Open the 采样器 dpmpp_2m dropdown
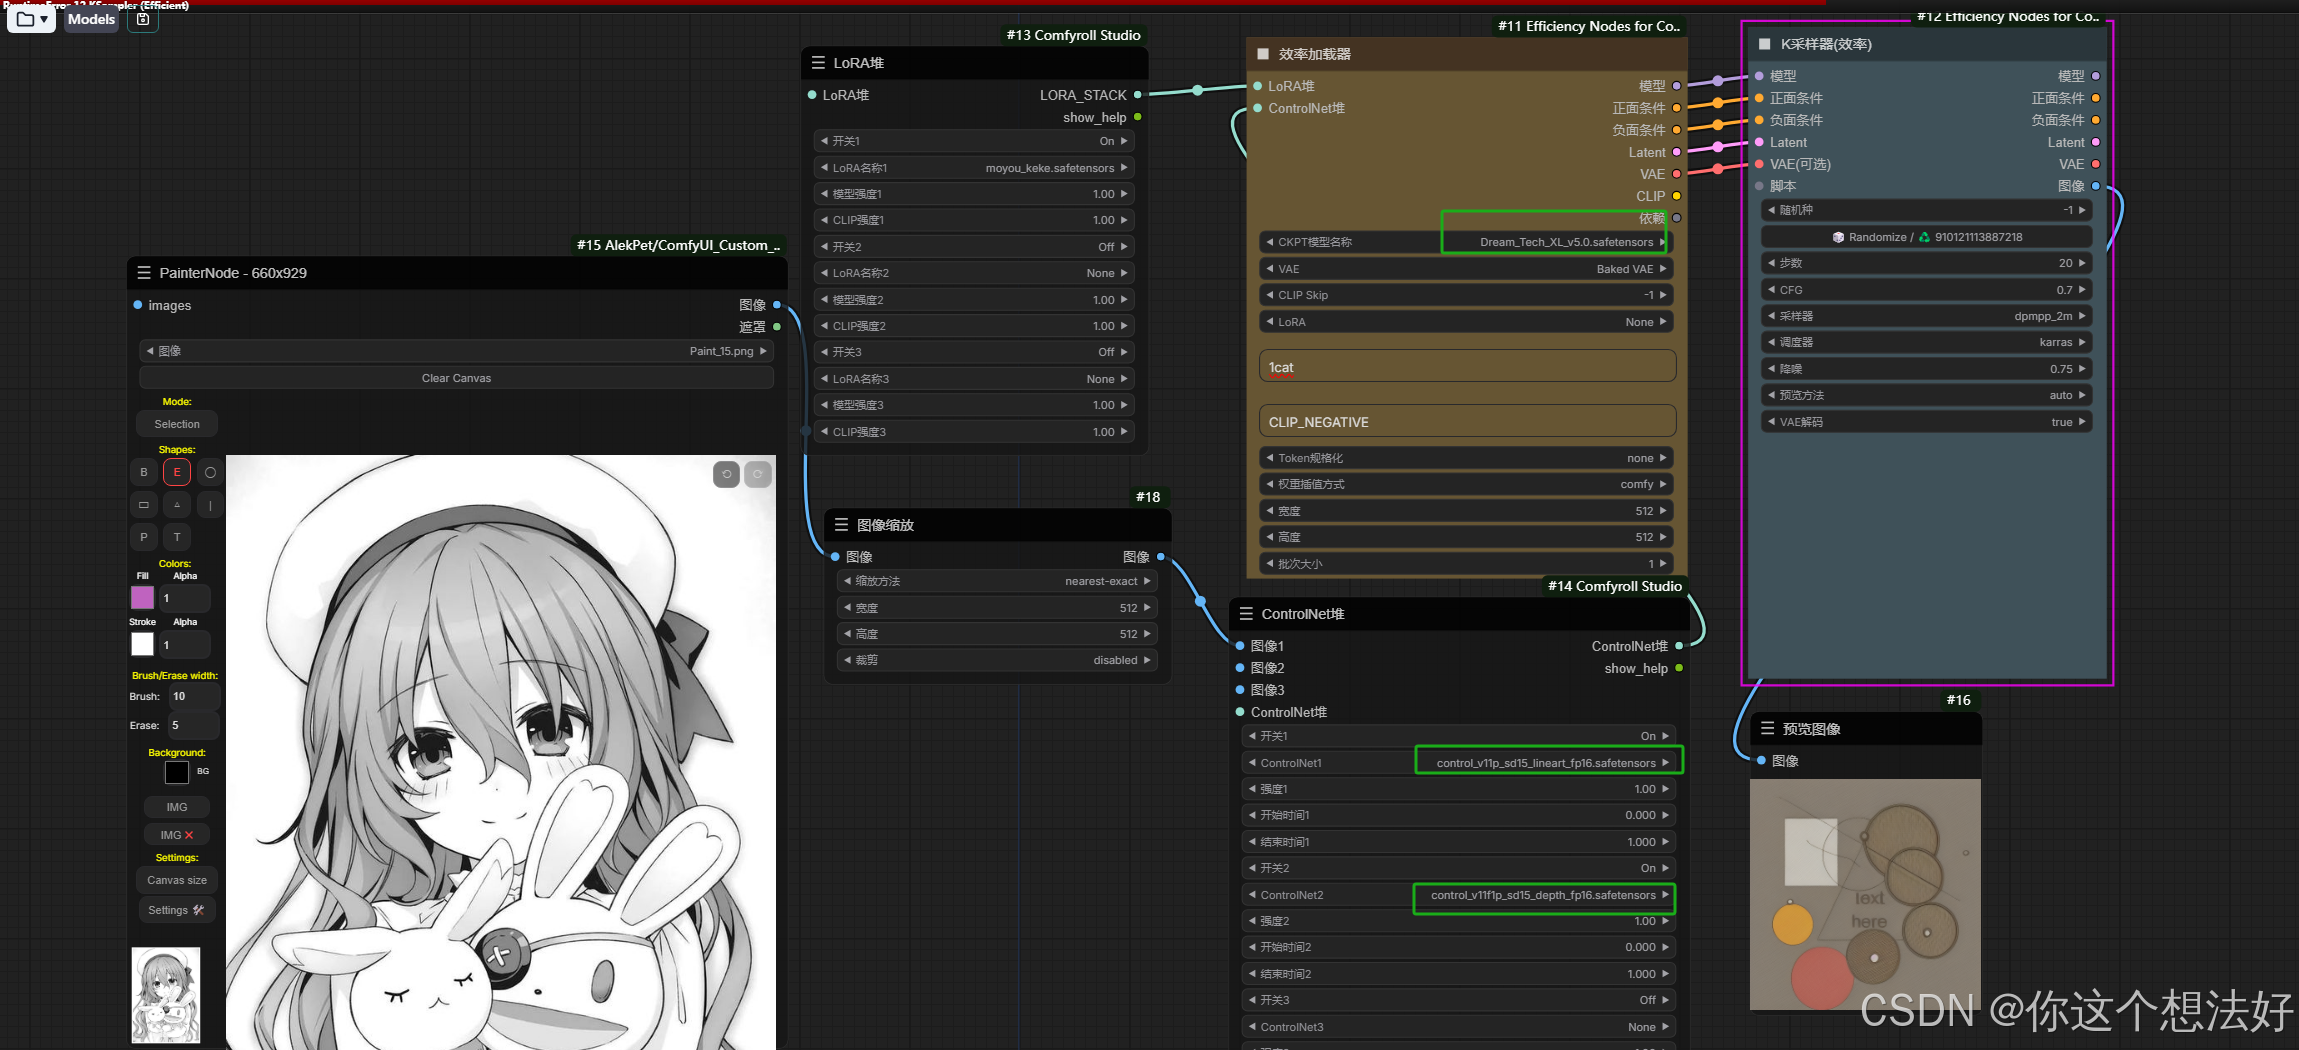The image size is (2299, 1050). 1926,316
